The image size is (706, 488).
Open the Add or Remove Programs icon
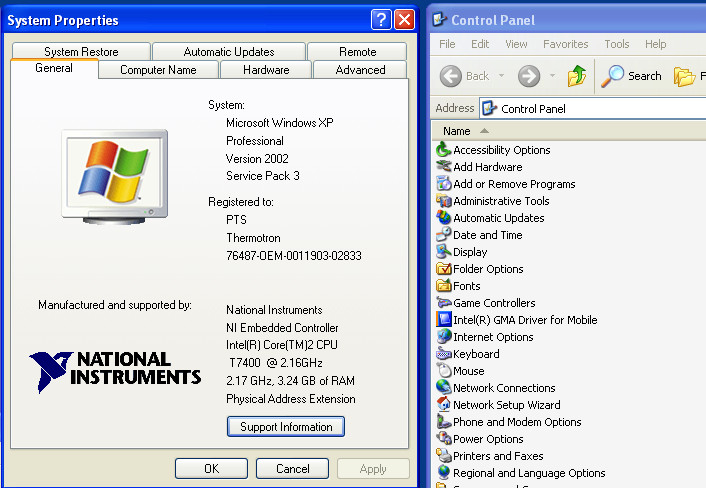click(x=444, y=184)
